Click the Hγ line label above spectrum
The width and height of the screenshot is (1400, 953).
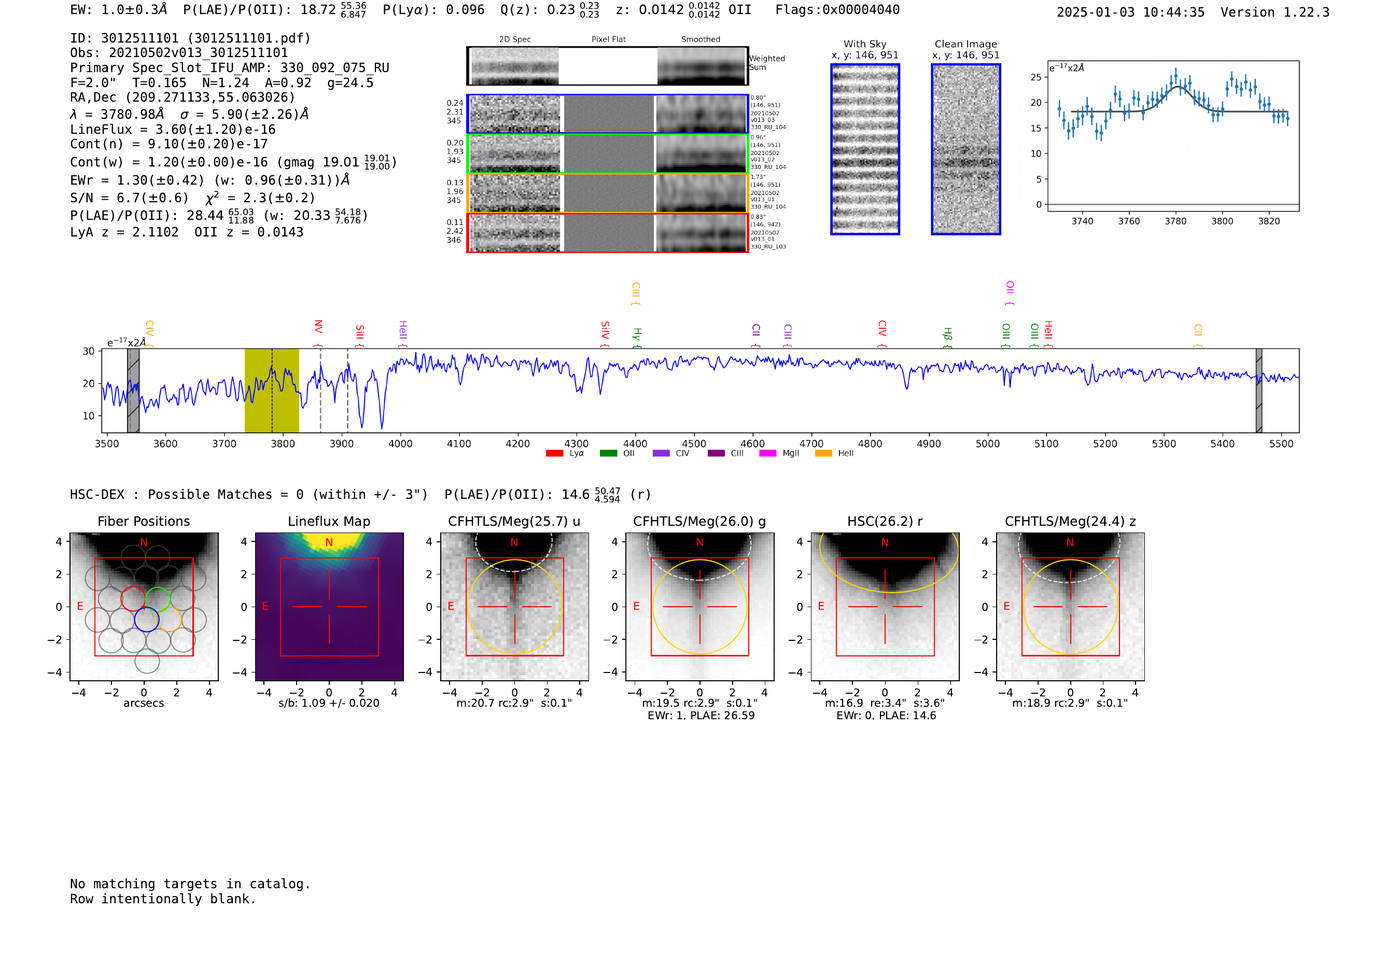tap(637, 336)
